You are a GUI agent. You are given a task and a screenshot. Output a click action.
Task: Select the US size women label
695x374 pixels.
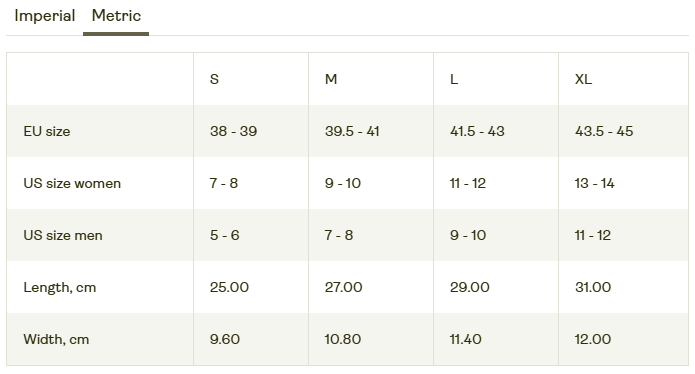click(x=72, y=183)
